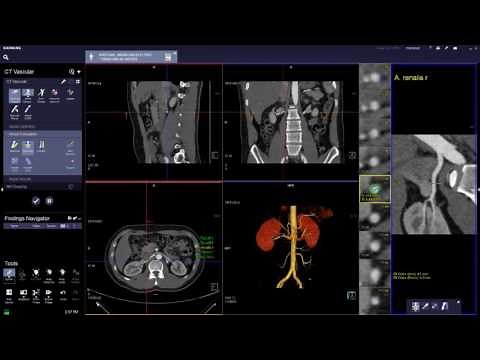Click the second icon in bottom-right vessel toolbar
The height and width of the screenshot is (360, 480).
[x=425, y=306]
